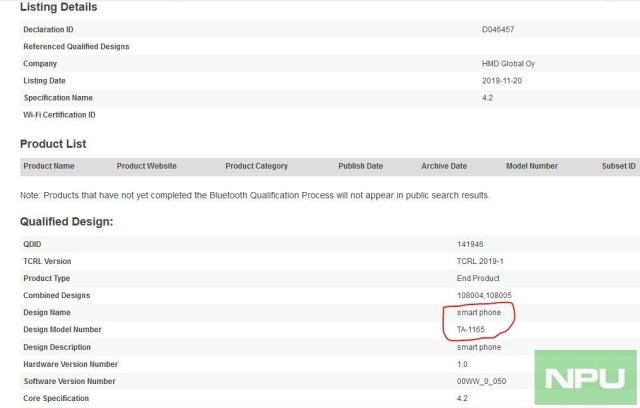Viewport: 640px width, 408px height.
Task: Click the Design Model Number label
Action: pos(62,330)
